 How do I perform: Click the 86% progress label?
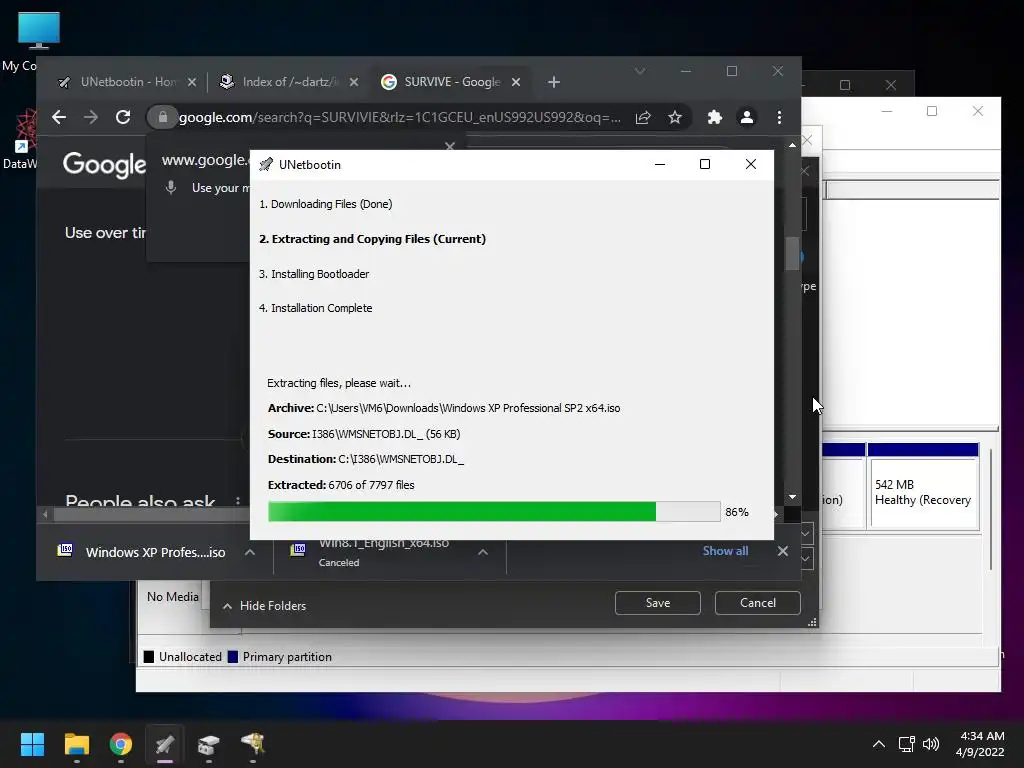[x=737, y=512]
